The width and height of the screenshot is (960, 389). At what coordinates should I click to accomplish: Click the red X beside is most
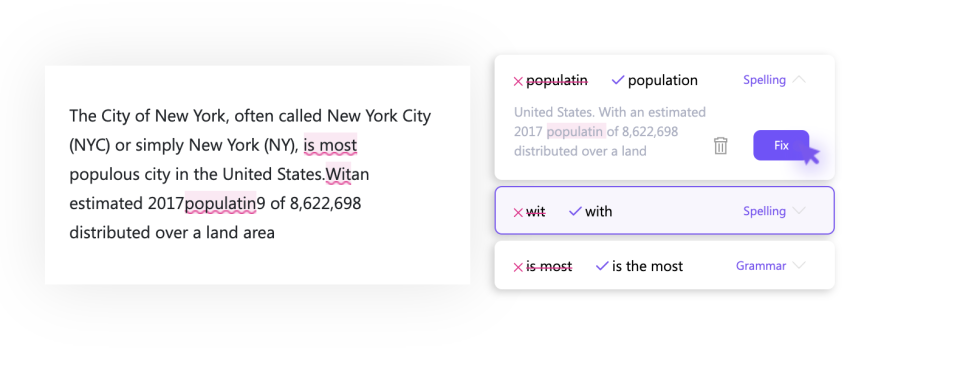tap(518, 267)
